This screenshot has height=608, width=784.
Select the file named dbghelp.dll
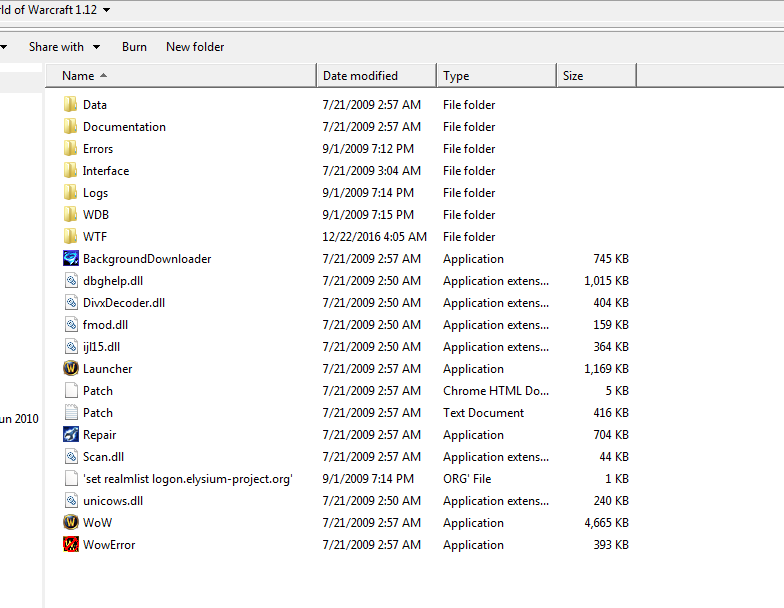pos(113,280)
